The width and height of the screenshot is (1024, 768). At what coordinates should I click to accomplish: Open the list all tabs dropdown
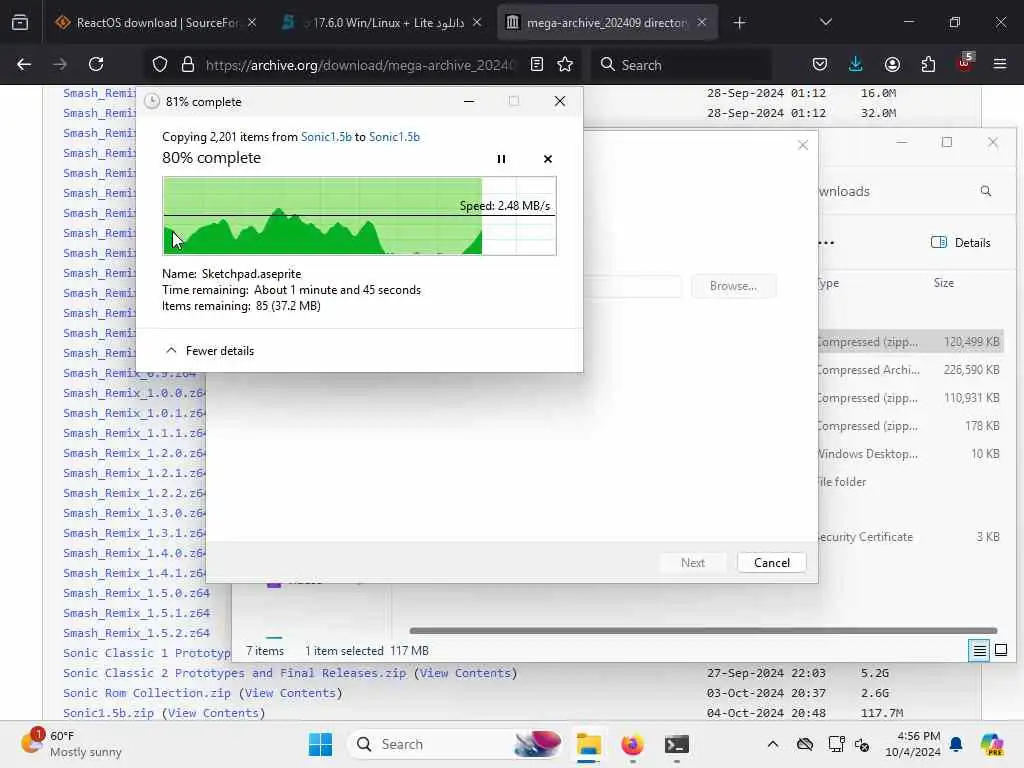tap(825, 23)
